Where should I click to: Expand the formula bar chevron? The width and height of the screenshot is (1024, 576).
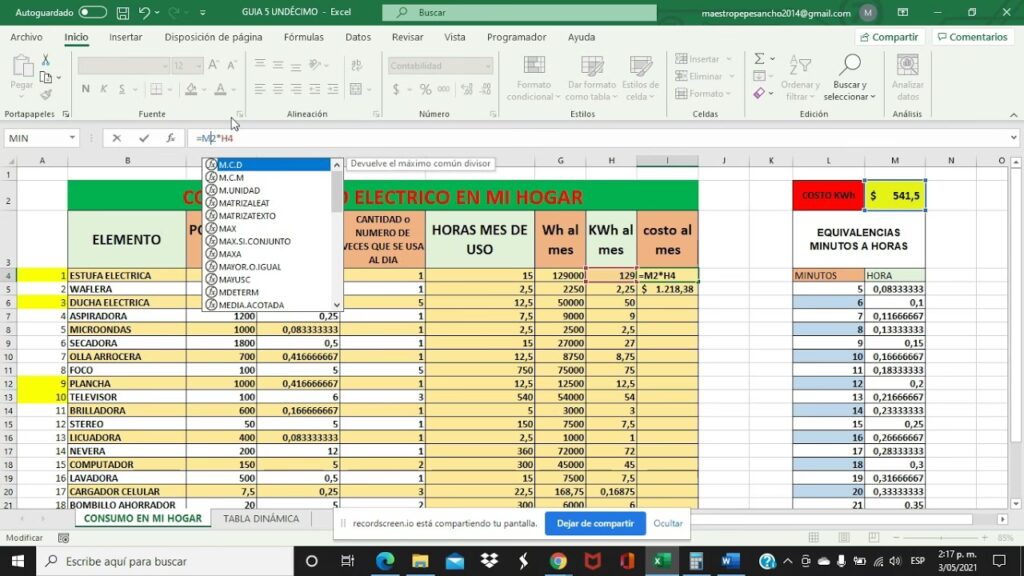tap(1013, 138)
